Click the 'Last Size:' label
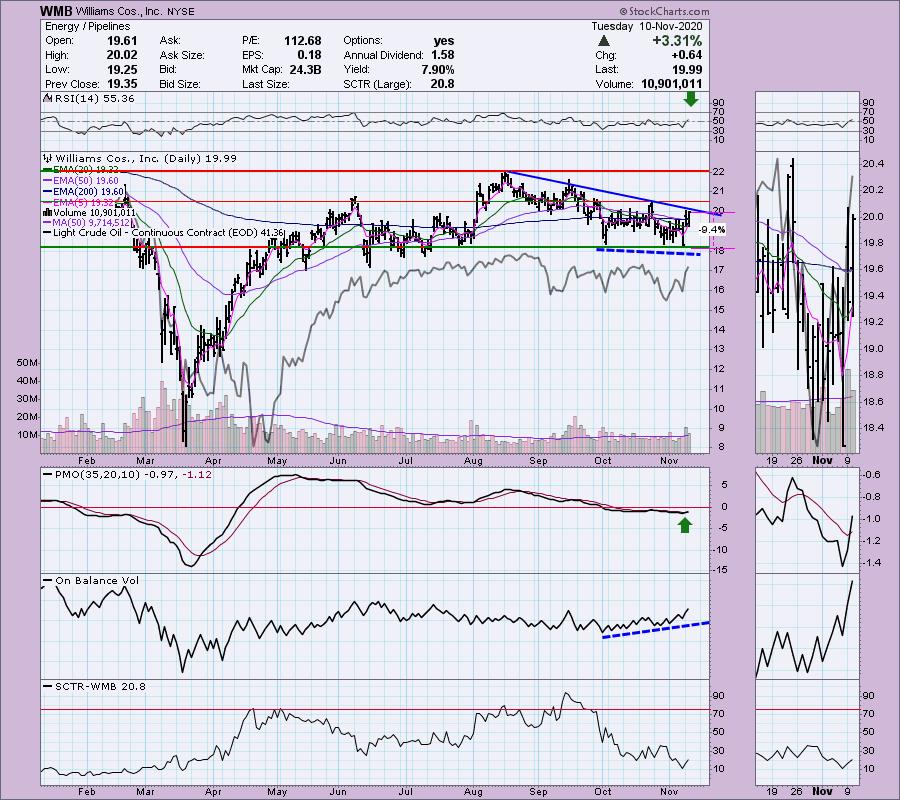Screen dimensions: 900x800 click(266, 84)
